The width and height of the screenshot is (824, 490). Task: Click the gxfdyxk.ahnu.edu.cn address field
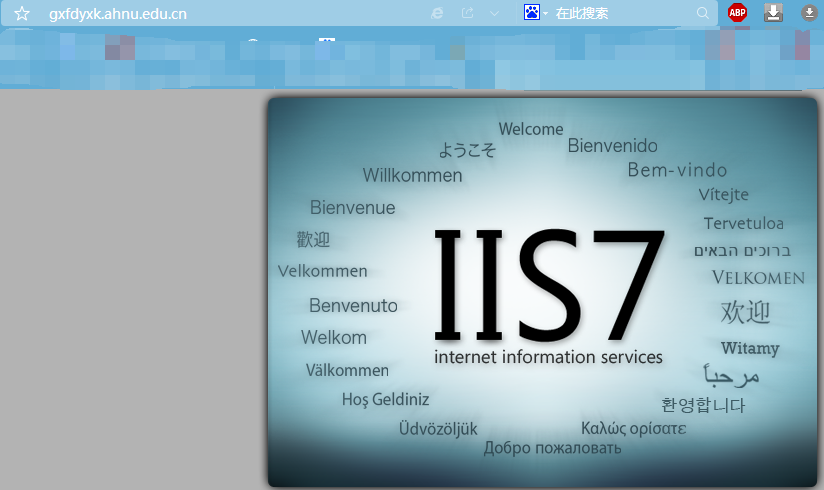coord(200,14)
